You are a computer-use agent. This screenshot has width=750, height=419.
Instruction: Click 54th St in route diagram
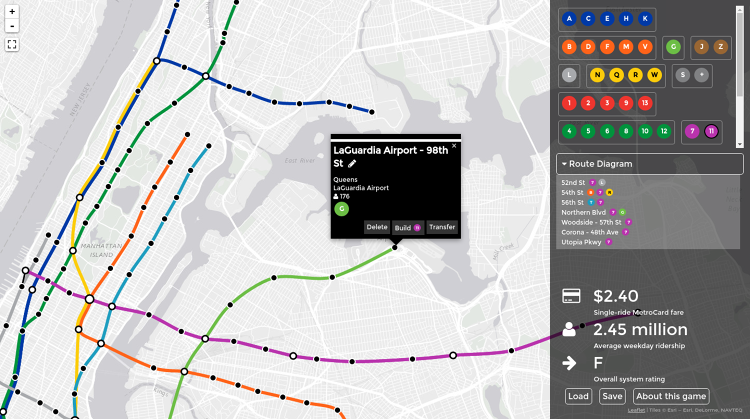(572, 193)
